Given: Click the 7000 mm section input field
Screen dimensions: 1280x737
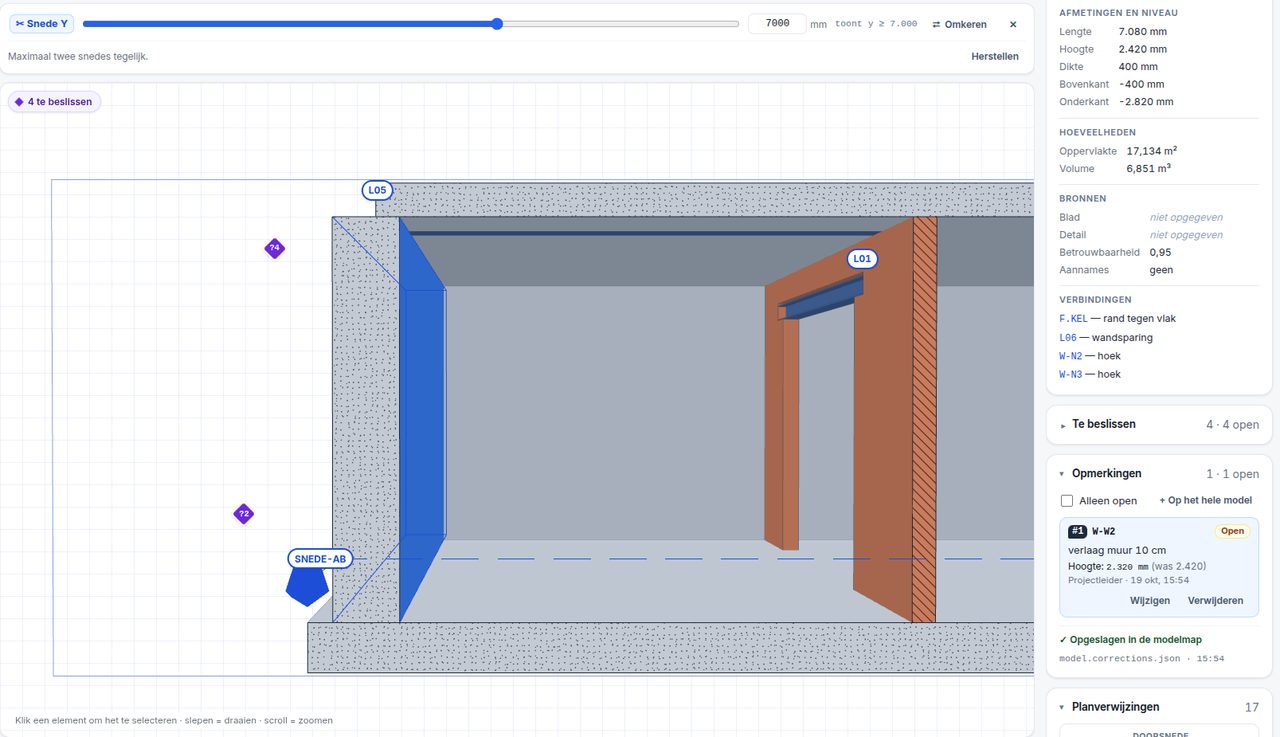Looking at the screenshot, I should coord(777,24).
